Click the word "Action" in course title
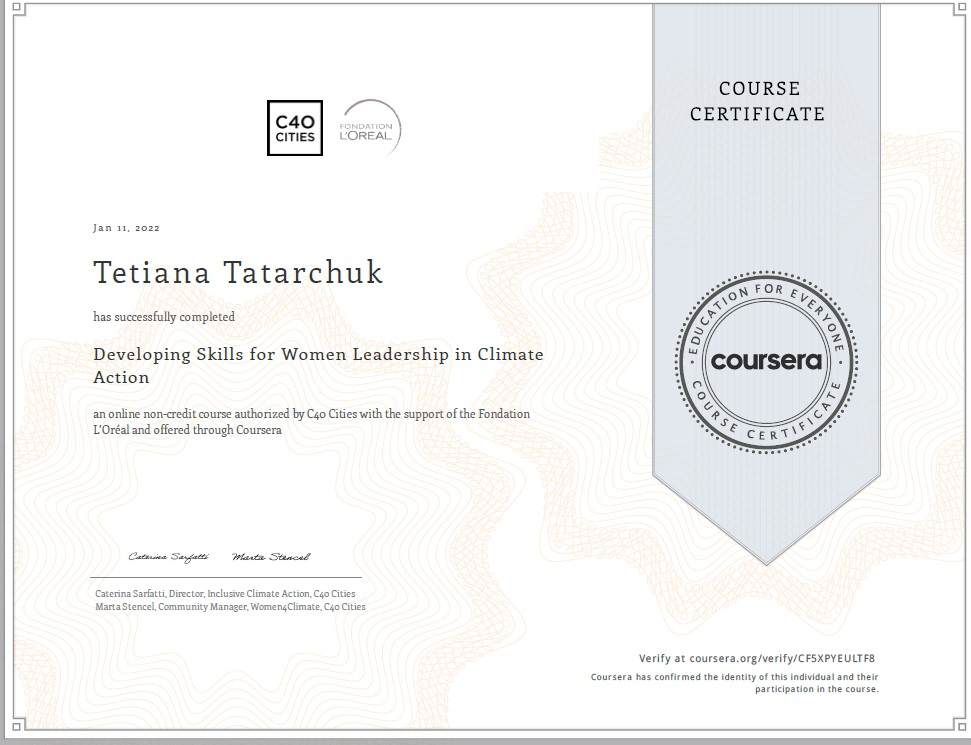This screenshot has height=745, width=971. tap(121, 378)
